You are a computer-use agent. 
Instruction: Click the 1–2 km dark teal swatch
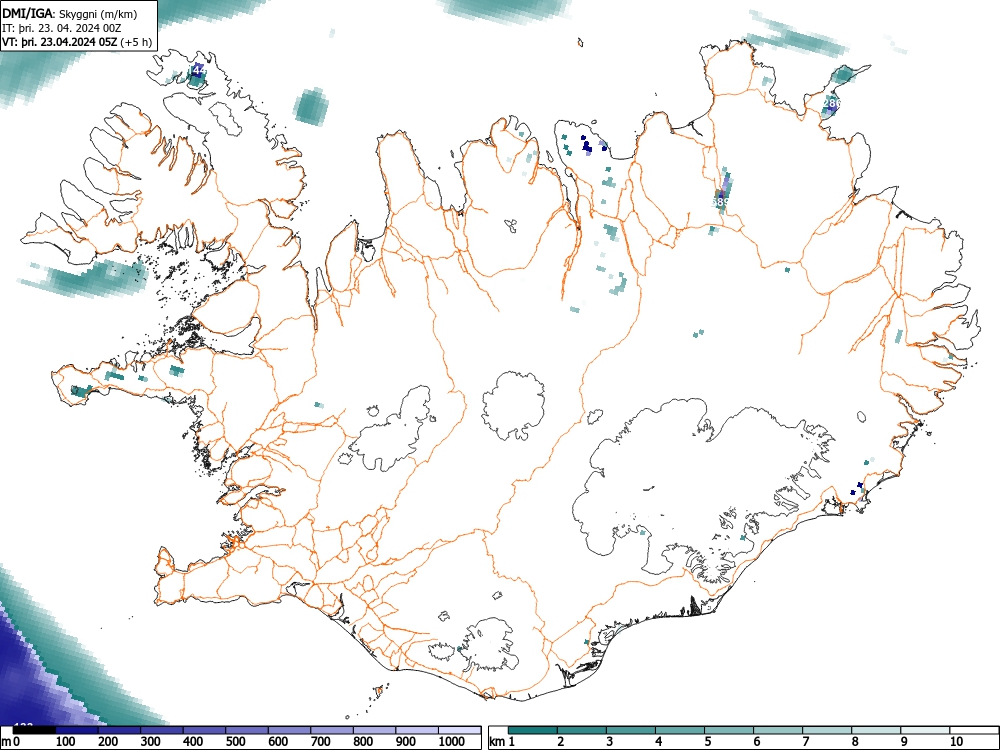[533, 730]
